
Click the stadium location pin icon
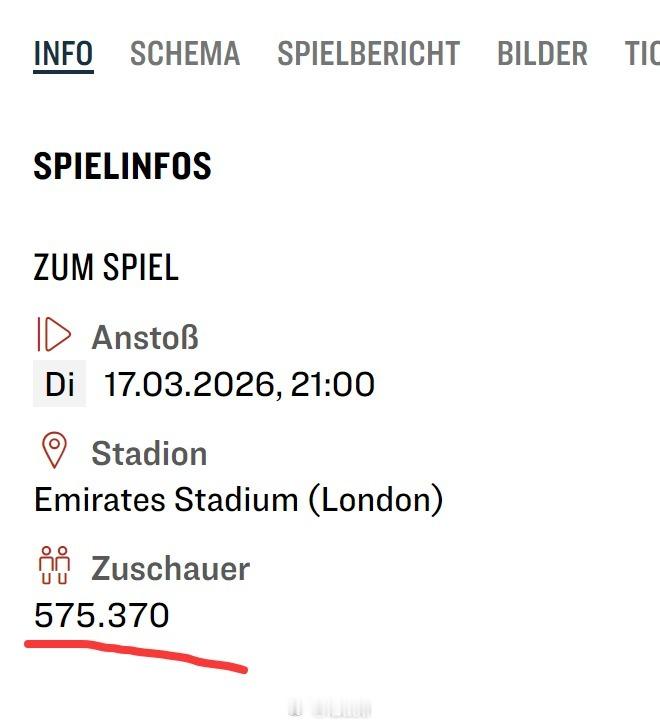pyautogui.click(x=54, y=452)
